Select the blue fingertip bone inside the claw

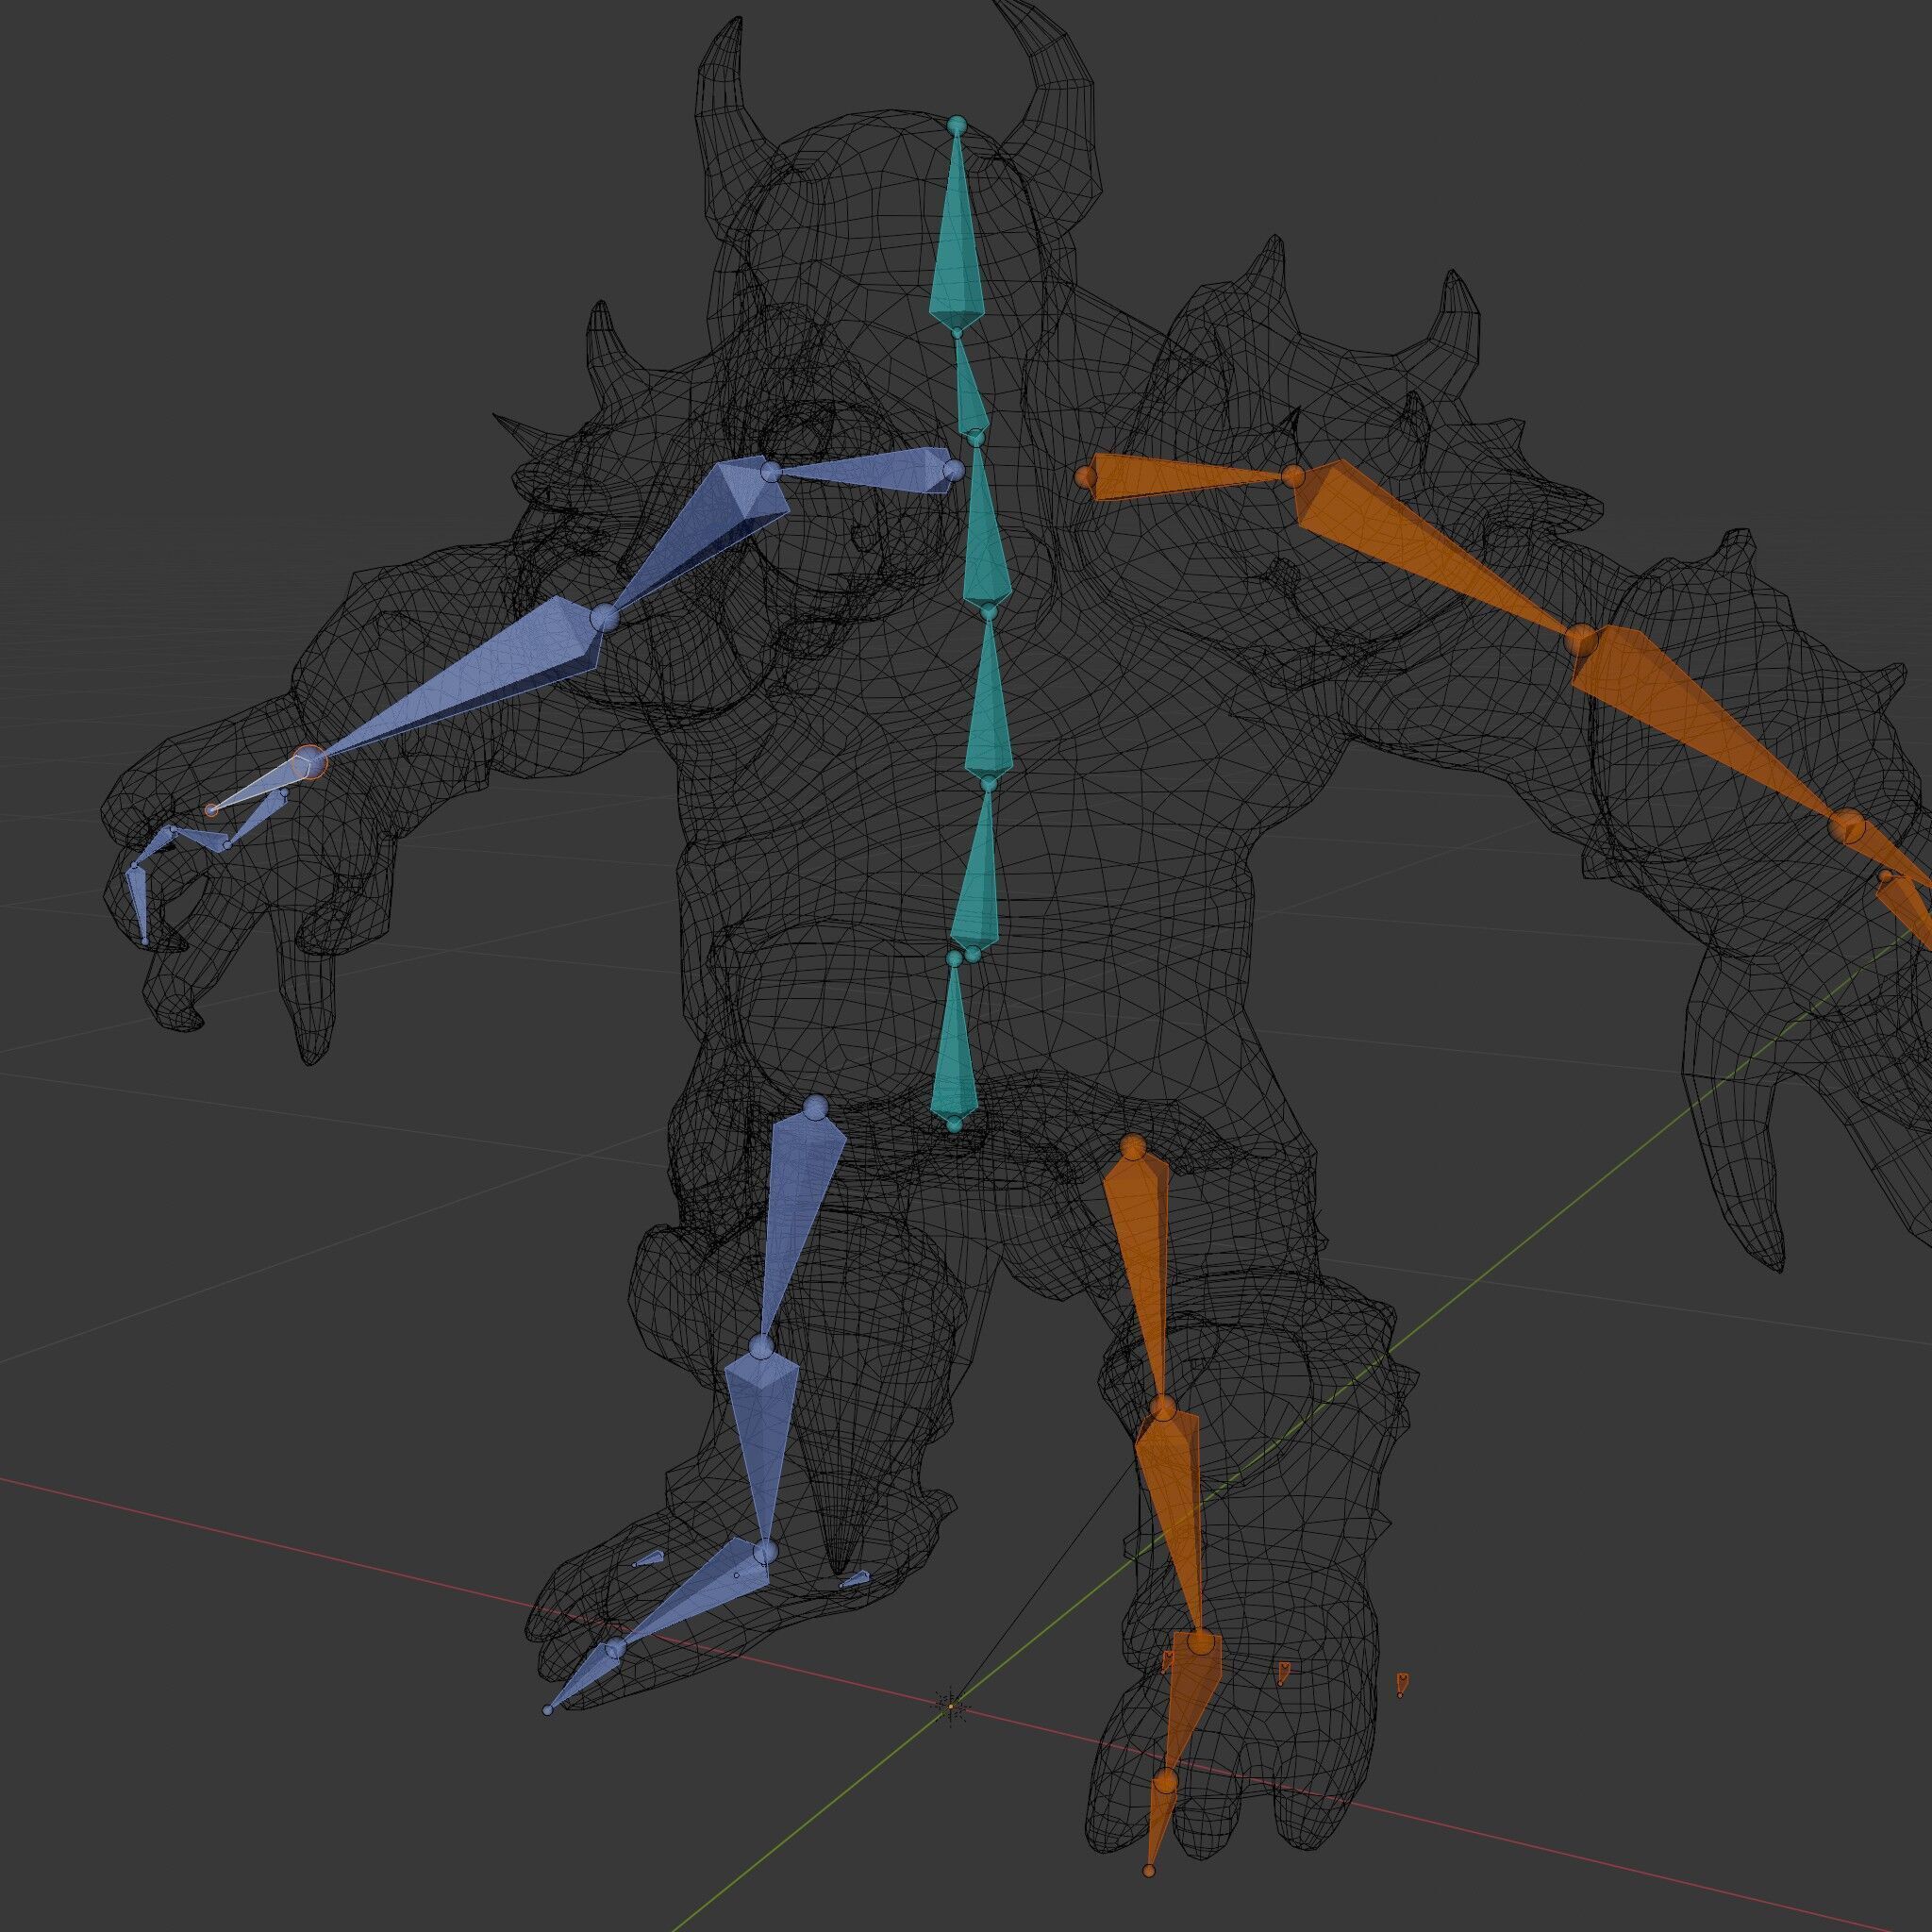point(139,903)
